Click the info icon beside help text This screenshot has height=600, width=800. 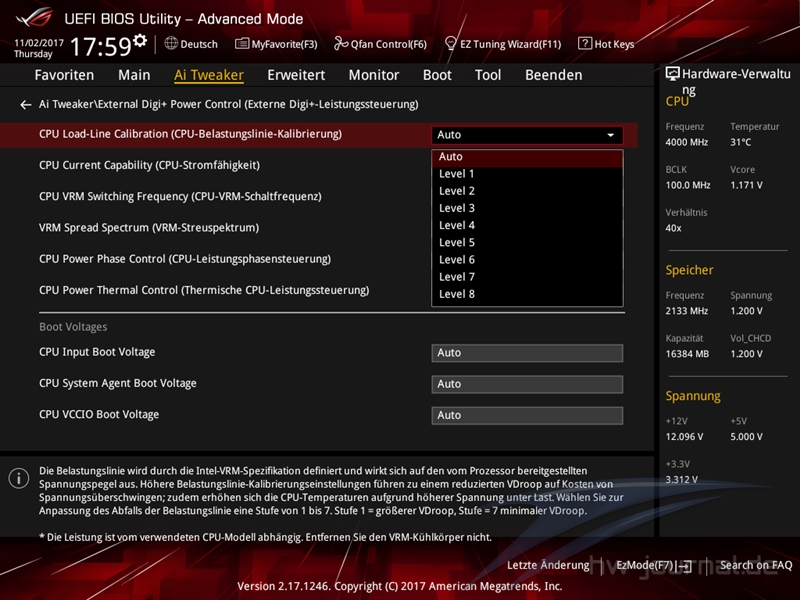tap(19, 479)
